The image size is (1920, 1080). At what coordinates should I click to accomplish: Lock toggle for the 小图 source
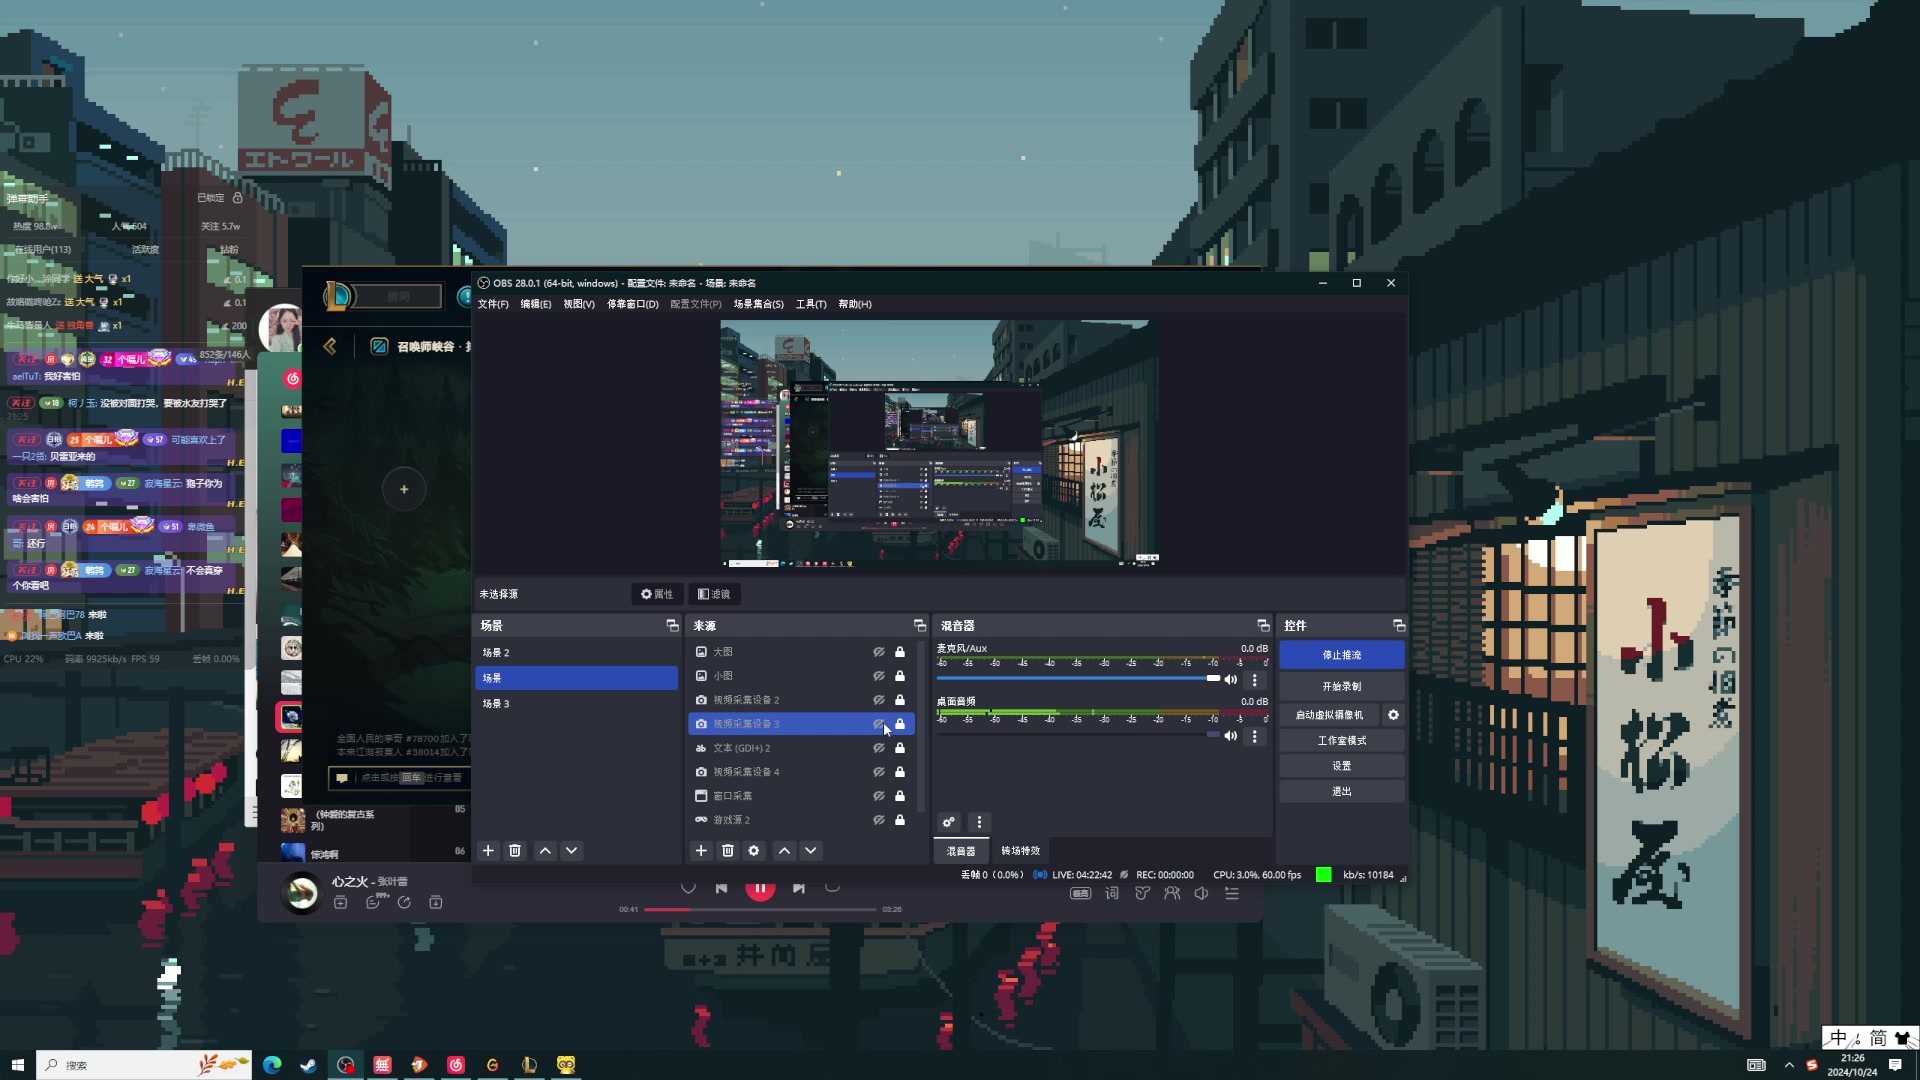[900, 676]
